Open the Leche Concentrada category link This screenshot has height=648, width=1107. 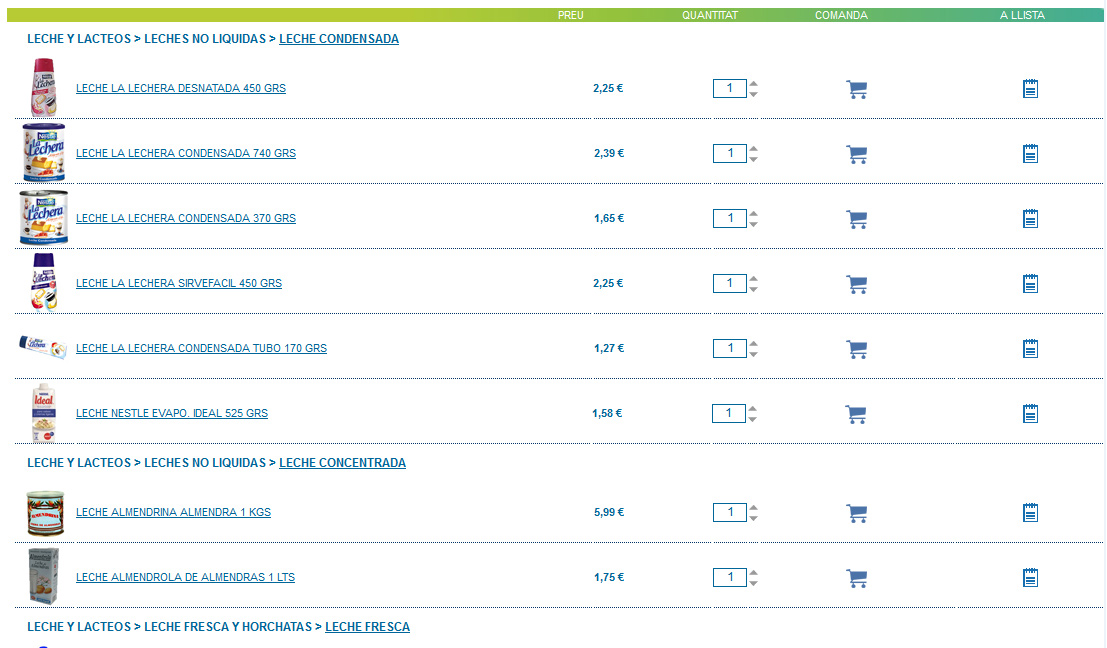pyautogui.click(x=342, y=463)
